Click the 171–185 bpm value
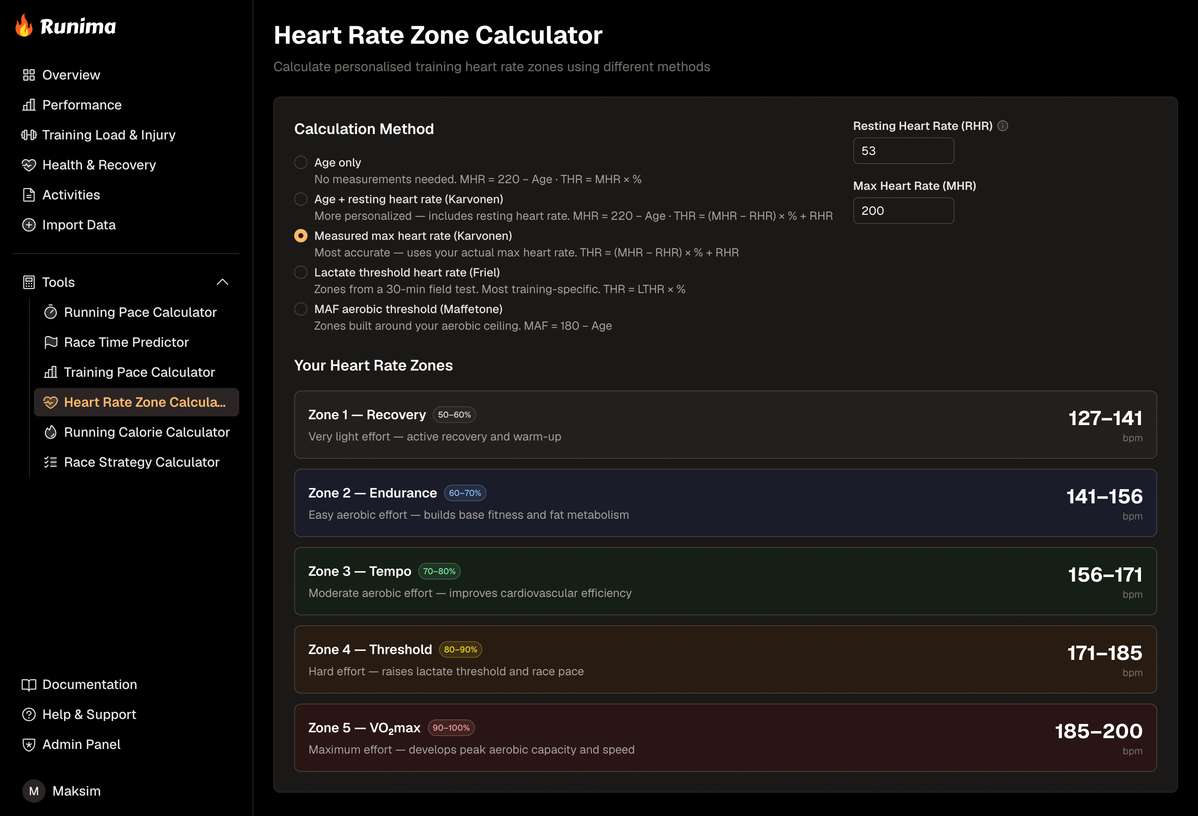This screenshot has width=1198, height=816. 1105,653
